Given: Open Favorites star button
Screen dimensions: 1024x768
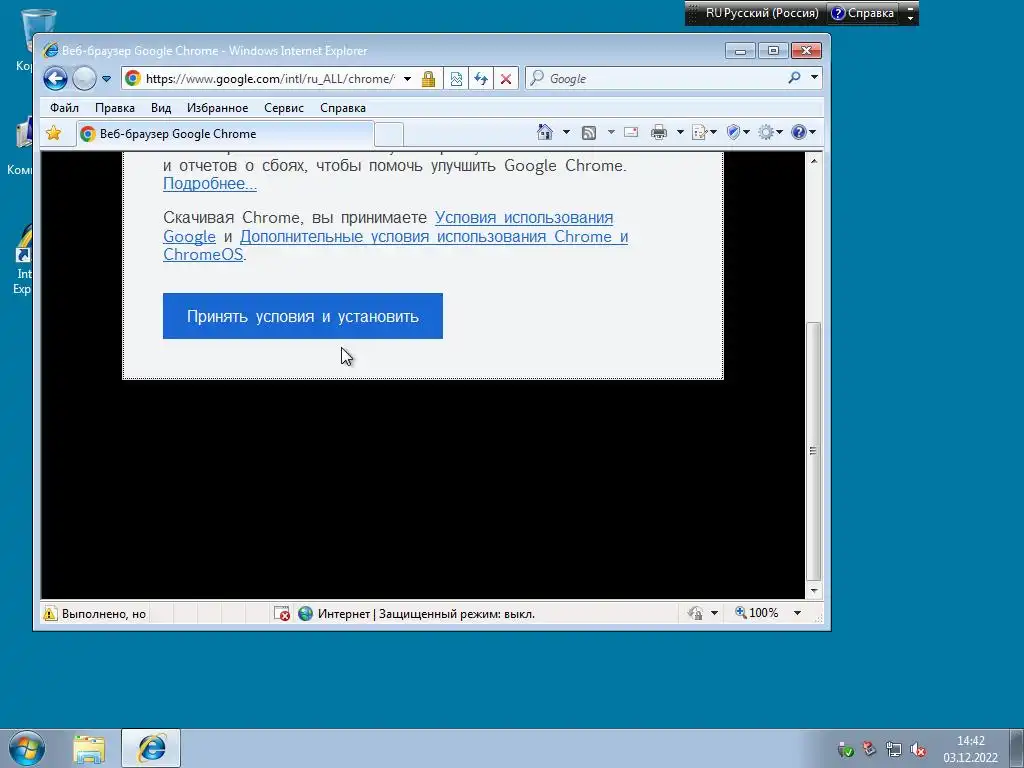Looking at the screenshot, I should pyautogui.click(x=54, y=133).
